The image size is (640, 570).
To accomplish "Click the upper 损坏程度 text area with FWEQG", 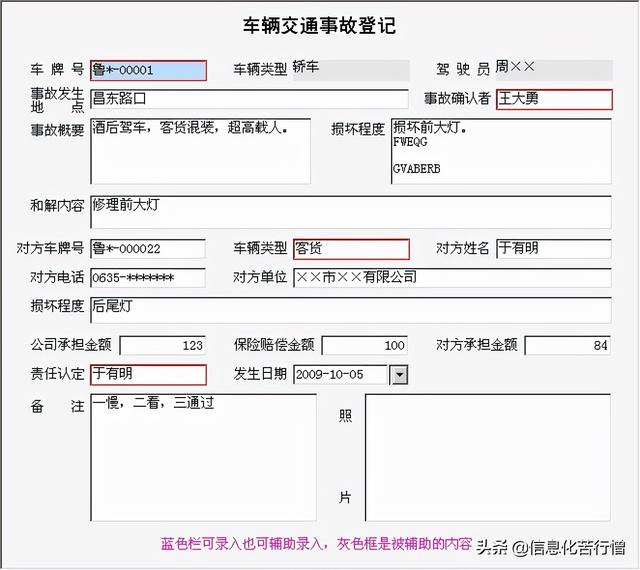I will pos(501,151).
